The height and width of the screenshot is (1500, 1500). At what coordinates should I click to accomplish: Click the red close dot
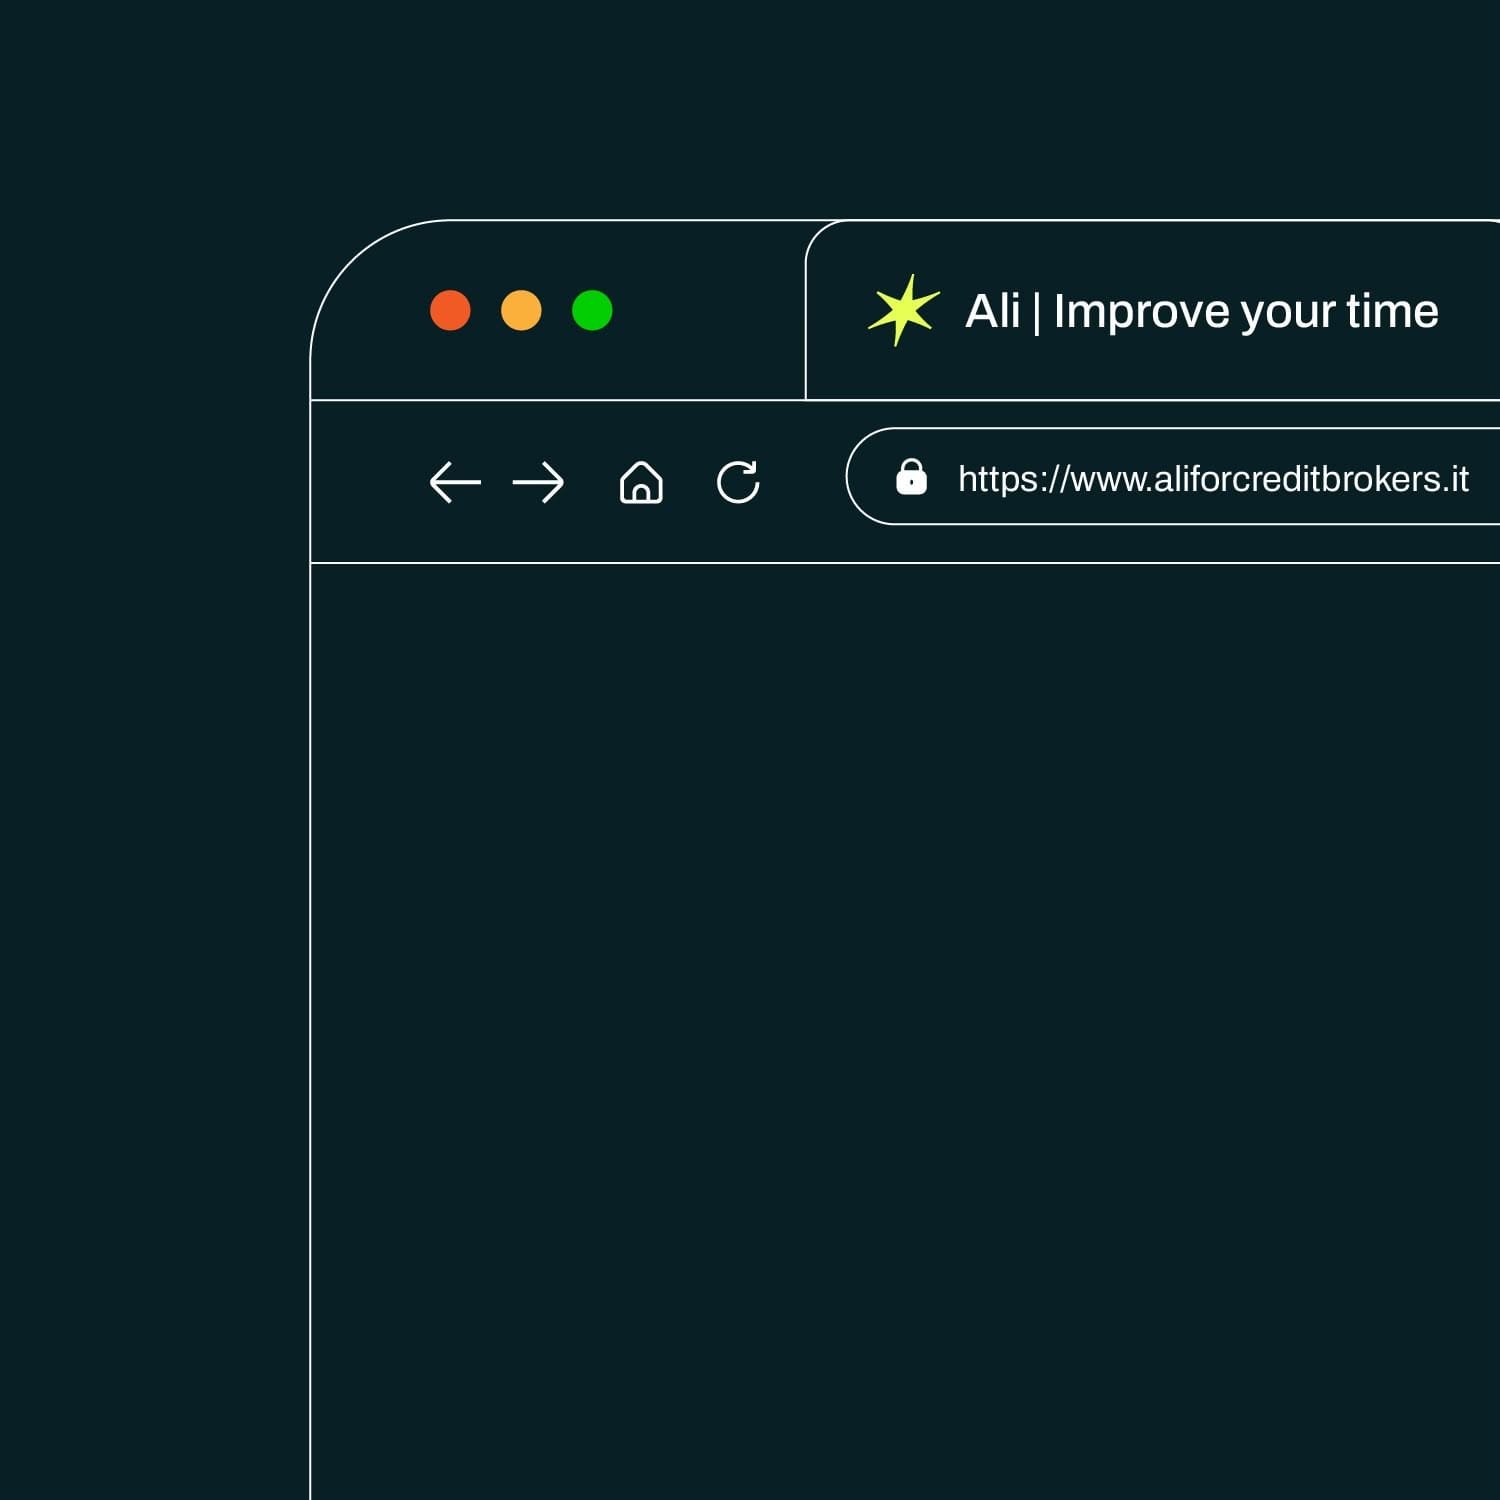(x=452, y=312)
